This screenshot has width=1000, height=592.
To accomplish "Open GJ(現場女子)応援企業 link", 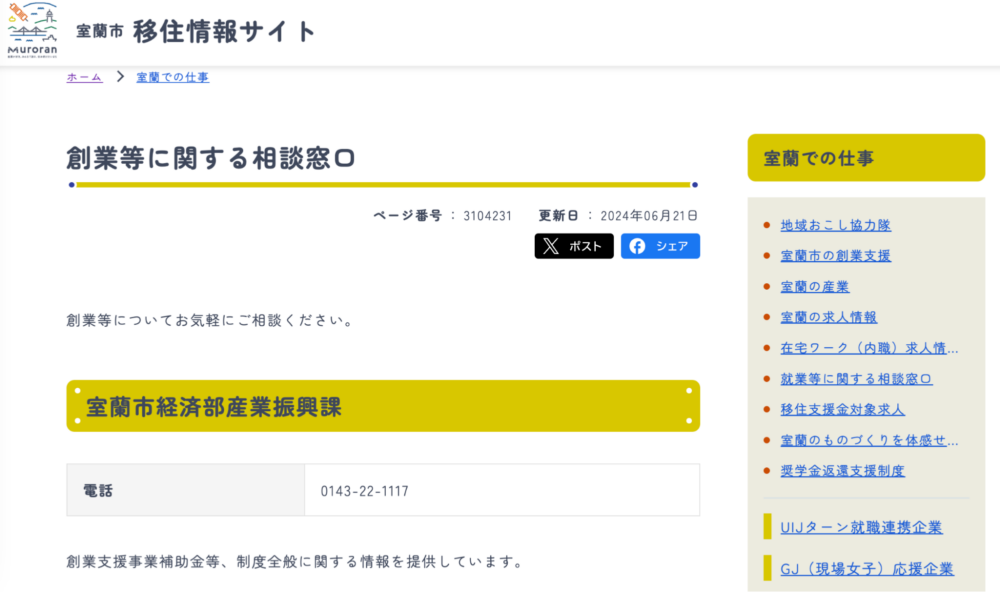I will point(866,569).
